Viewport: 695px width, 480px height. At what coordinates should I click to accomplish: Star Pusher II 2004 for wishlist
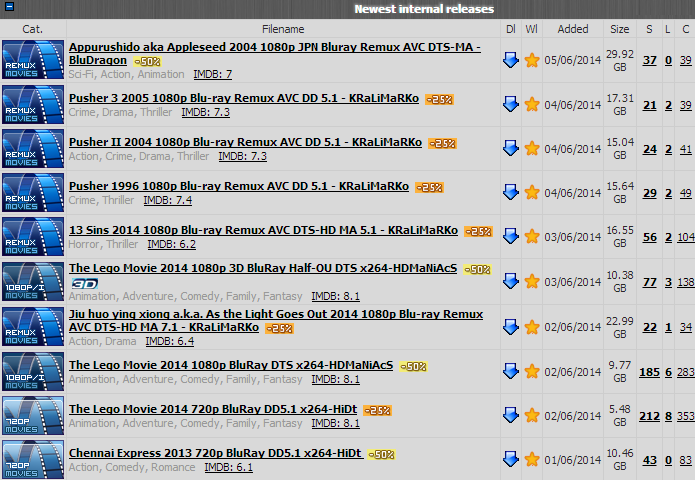(x=531, y=148)
